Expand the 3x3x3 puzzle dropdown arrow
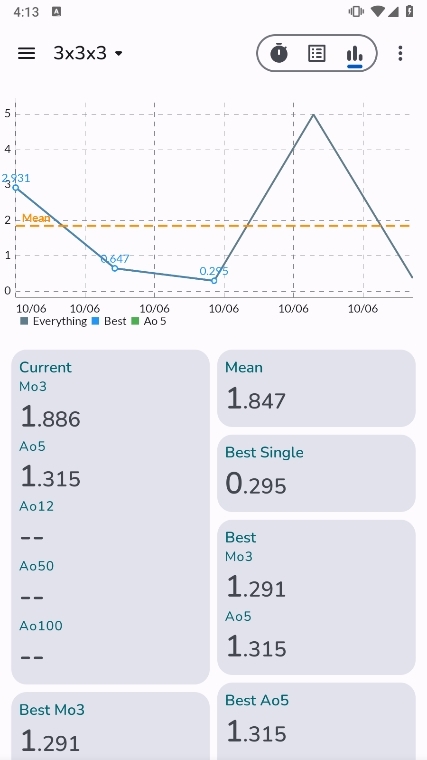 click(119, 53)
